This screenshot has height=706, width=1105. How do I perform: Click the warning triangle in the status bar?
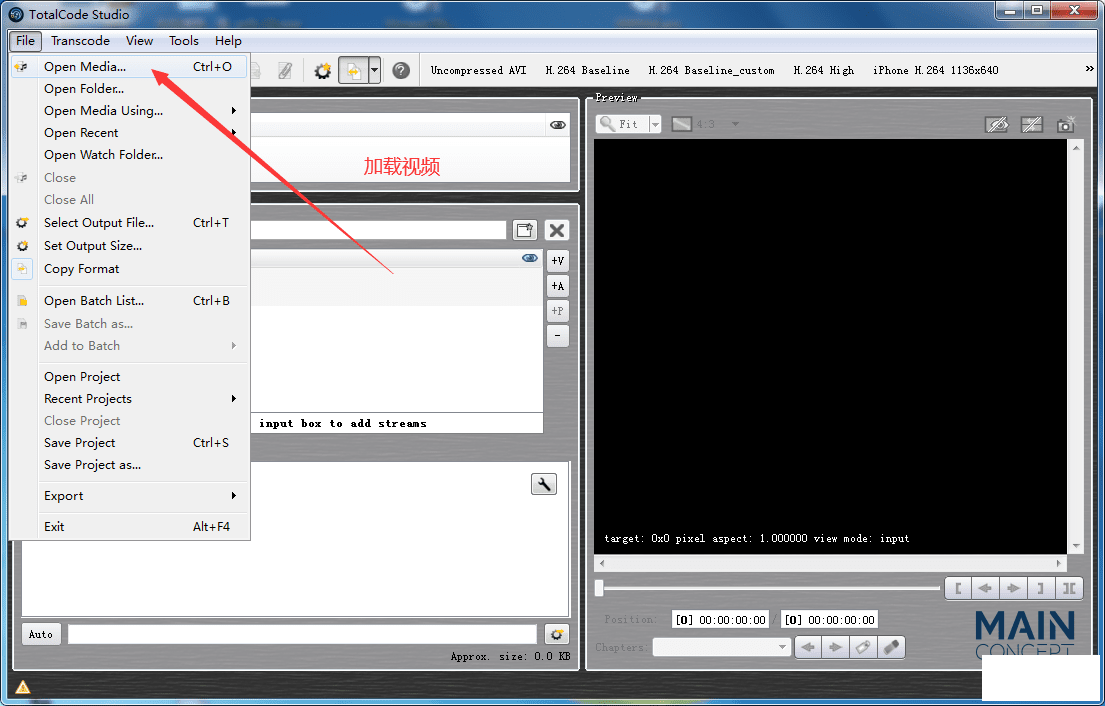[x=23, y=687]
